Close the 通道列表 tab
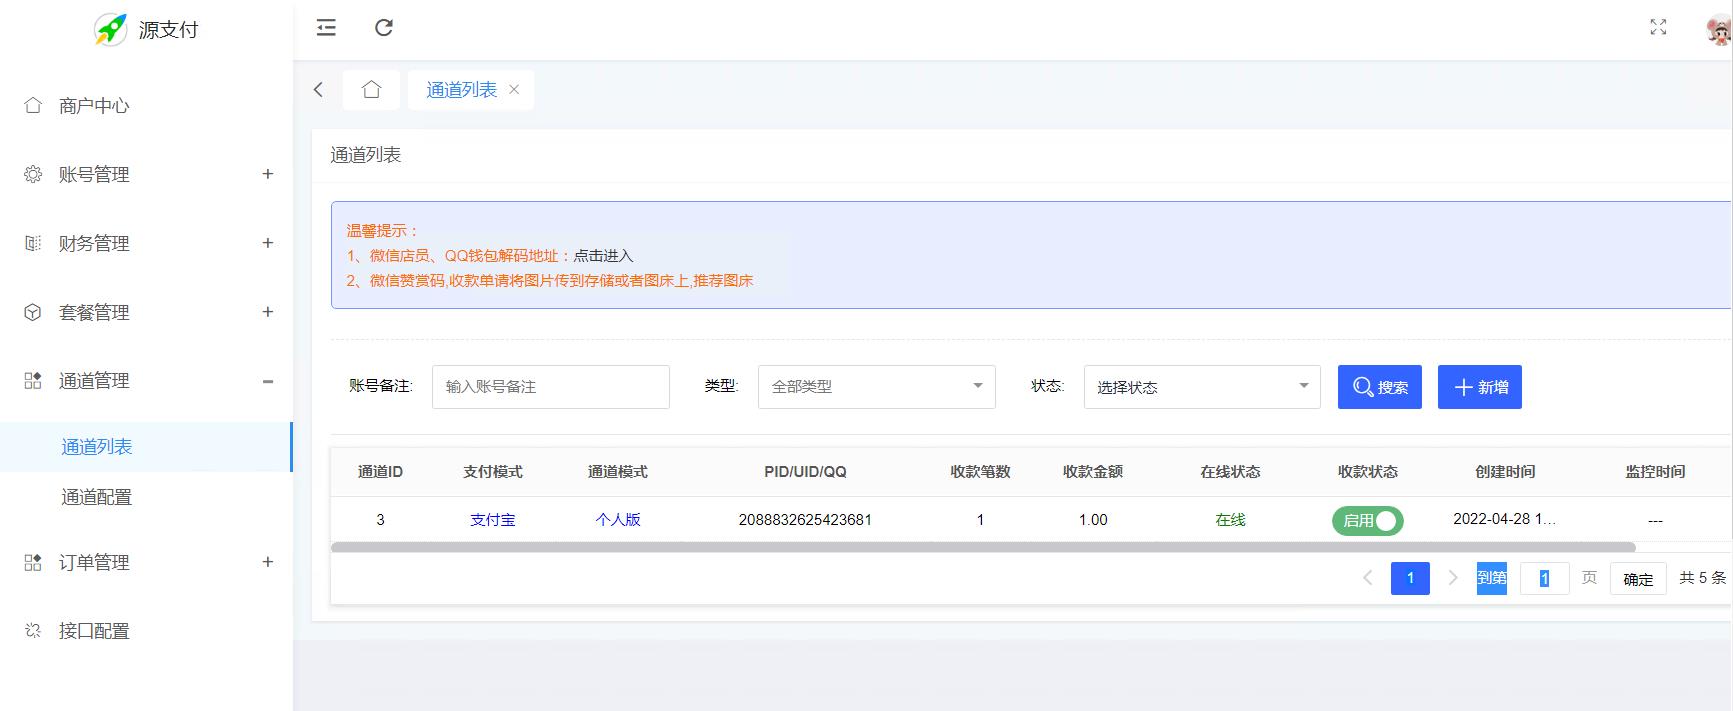The width and height of the screenshot is (1733, 711). coord(514,90)
